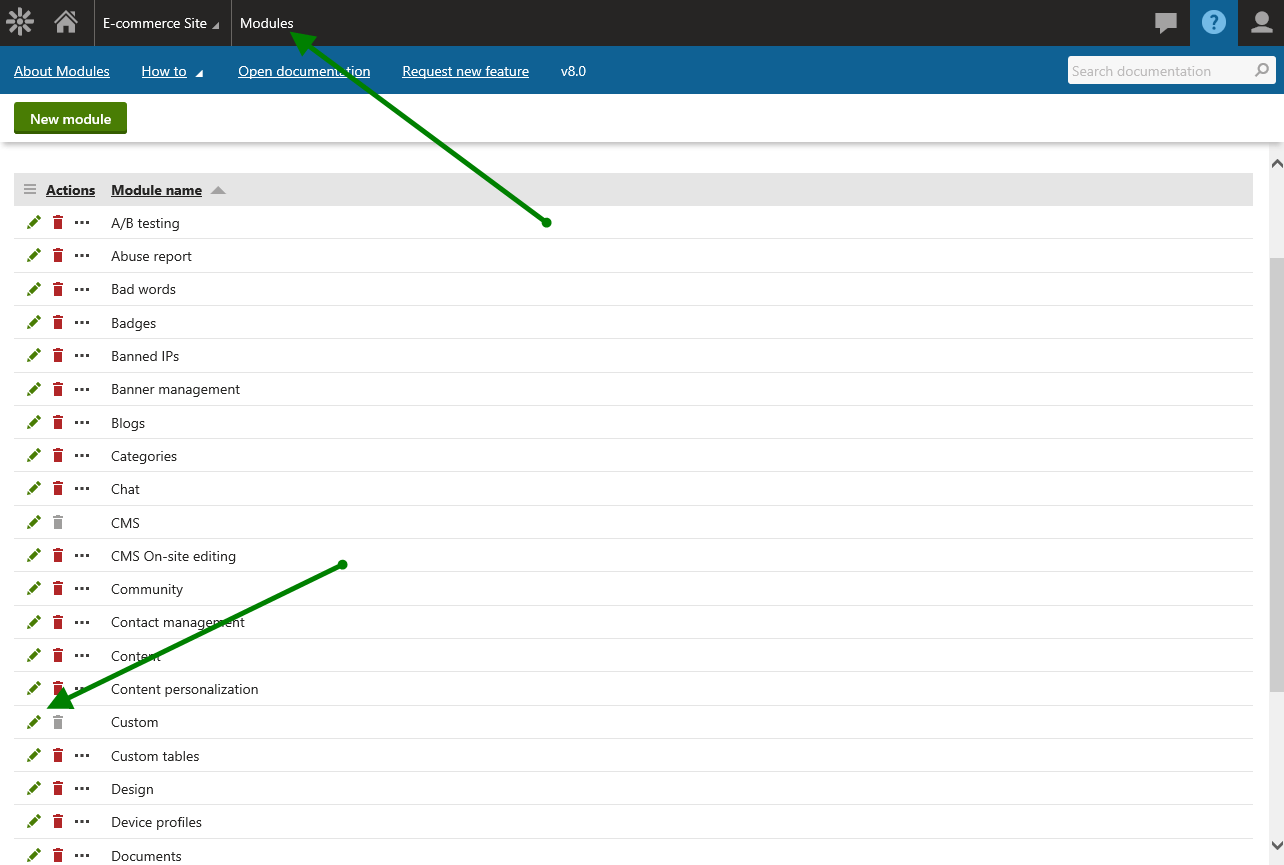Select the Documents module name
The height and width of the screenshot is (865, 1284).
point(146,856)
